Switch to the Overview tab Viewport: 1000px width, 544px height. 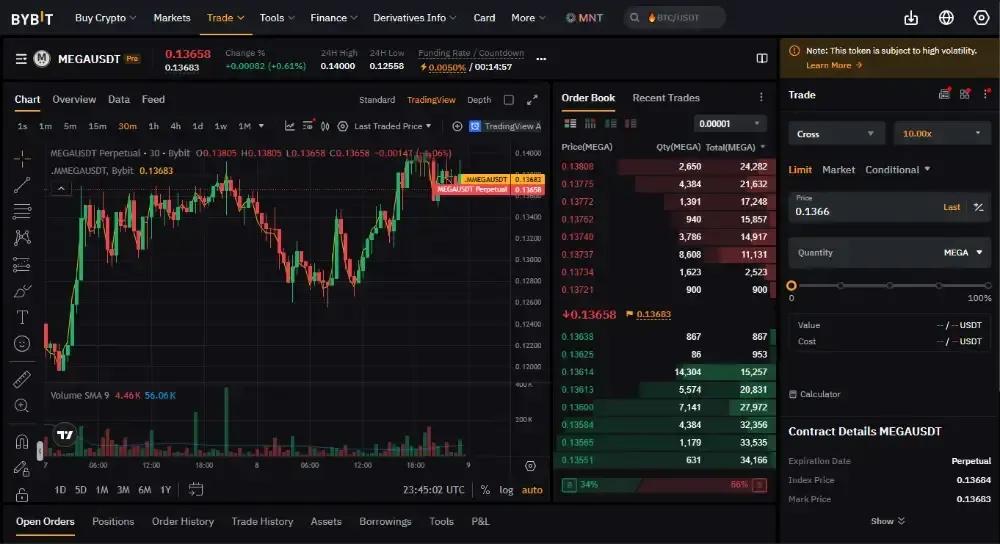74,99
